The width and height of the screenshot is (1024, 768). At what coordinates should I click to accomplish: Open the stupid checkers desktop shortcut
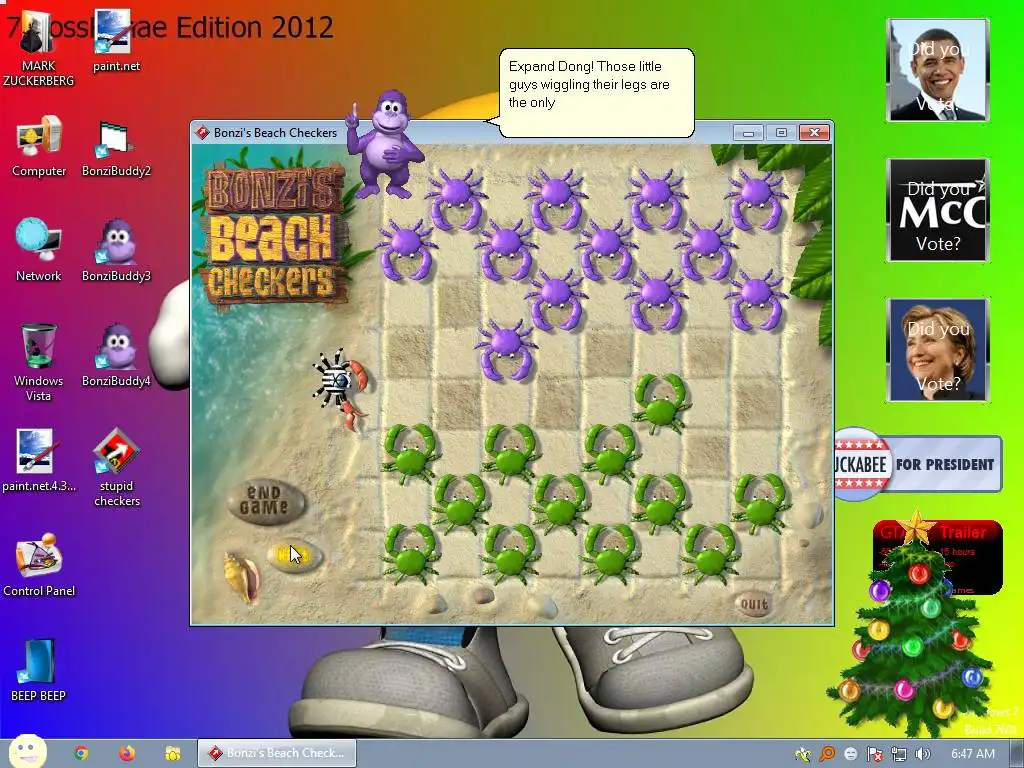tap(116, 467)
